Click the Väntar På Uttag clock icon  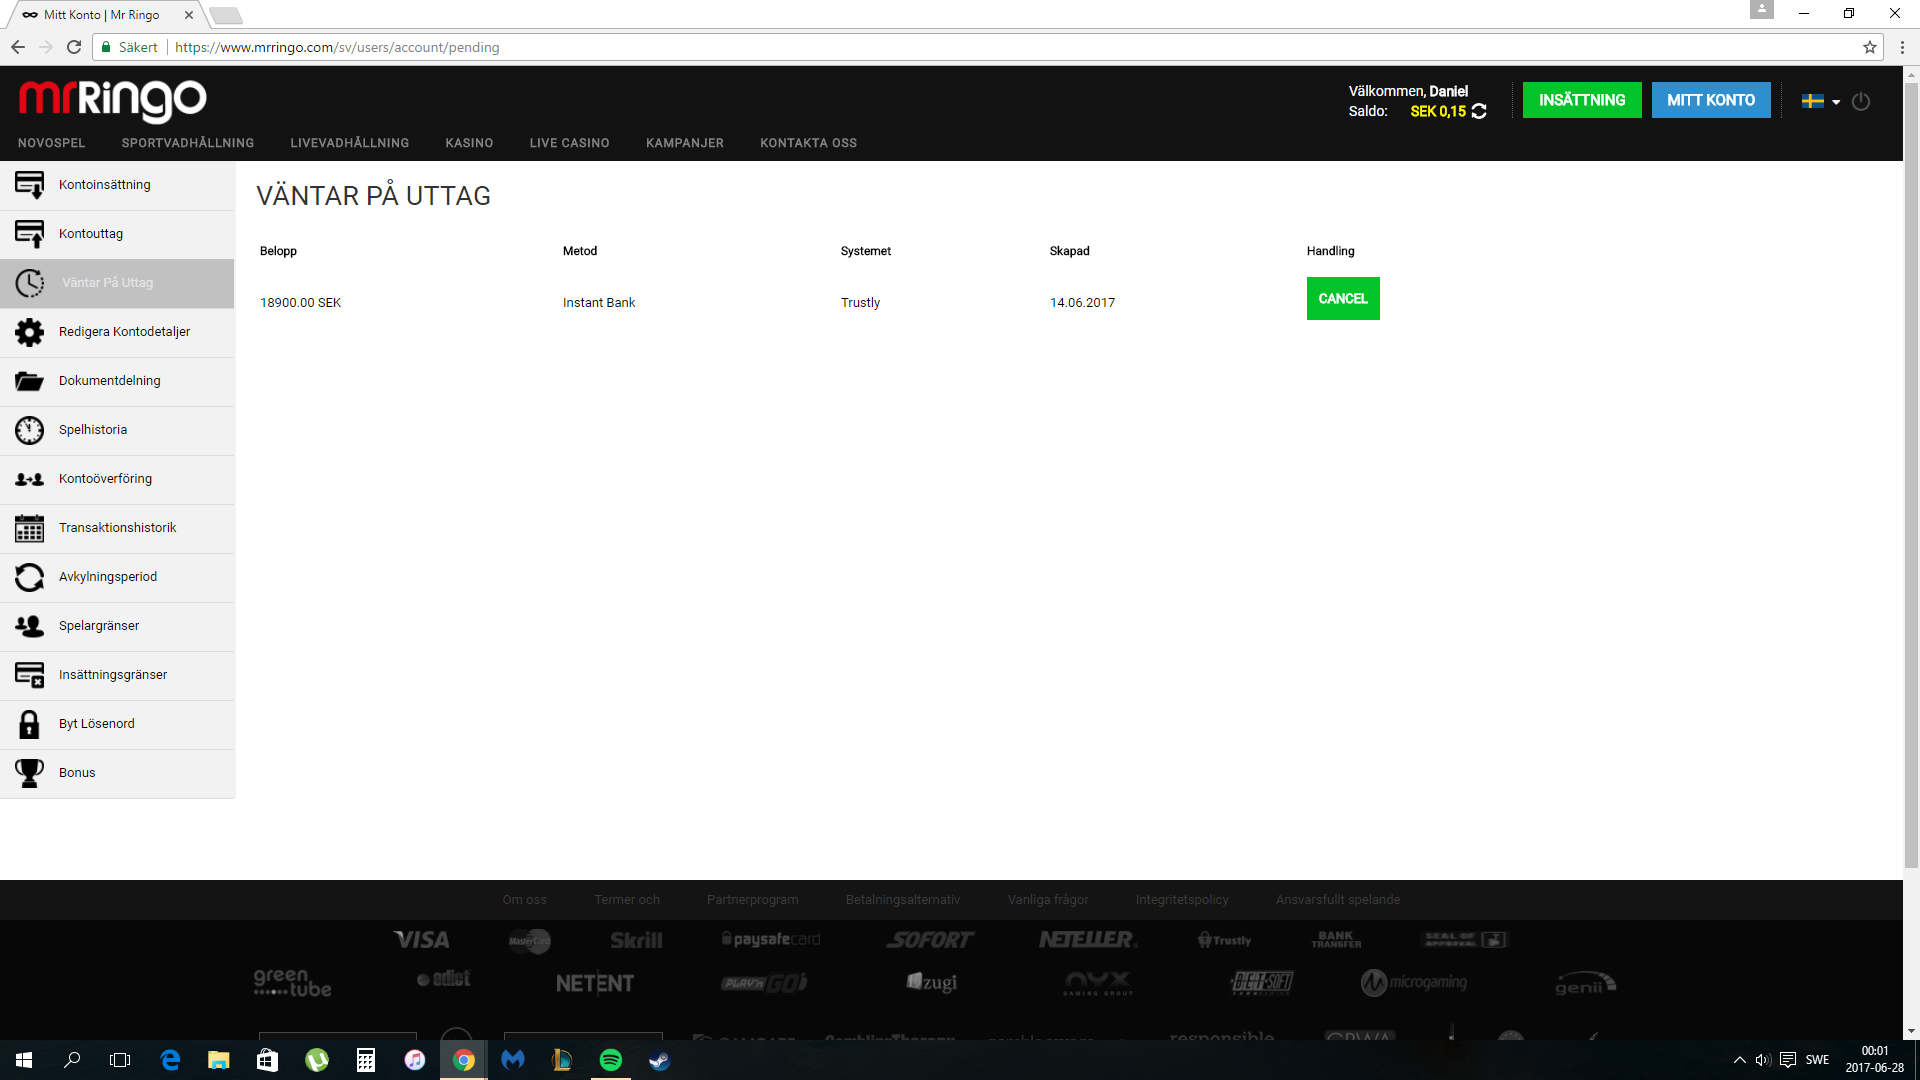(x=29, y=283)
